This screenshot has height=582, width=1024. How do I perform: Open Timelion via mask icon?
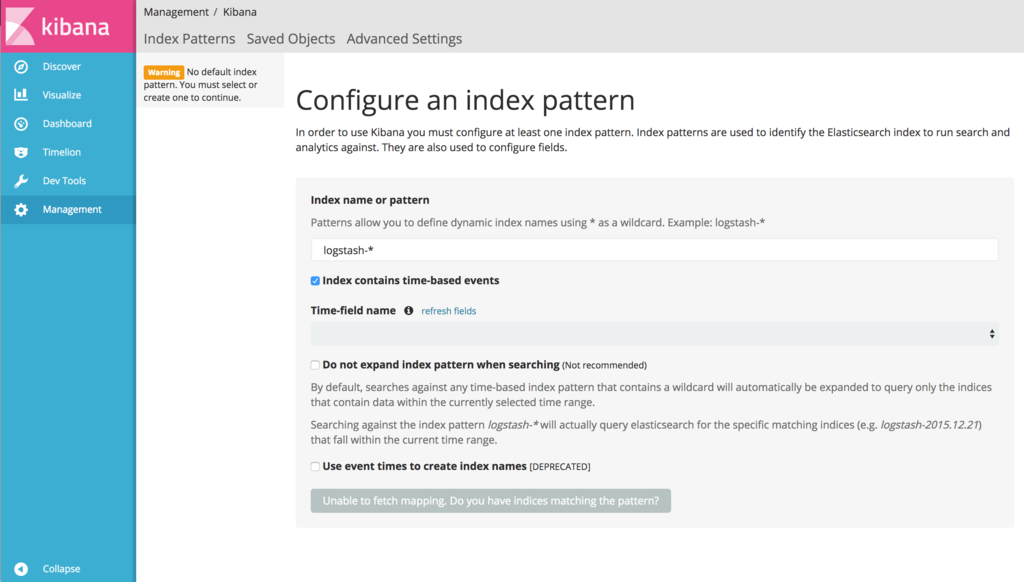21,152
